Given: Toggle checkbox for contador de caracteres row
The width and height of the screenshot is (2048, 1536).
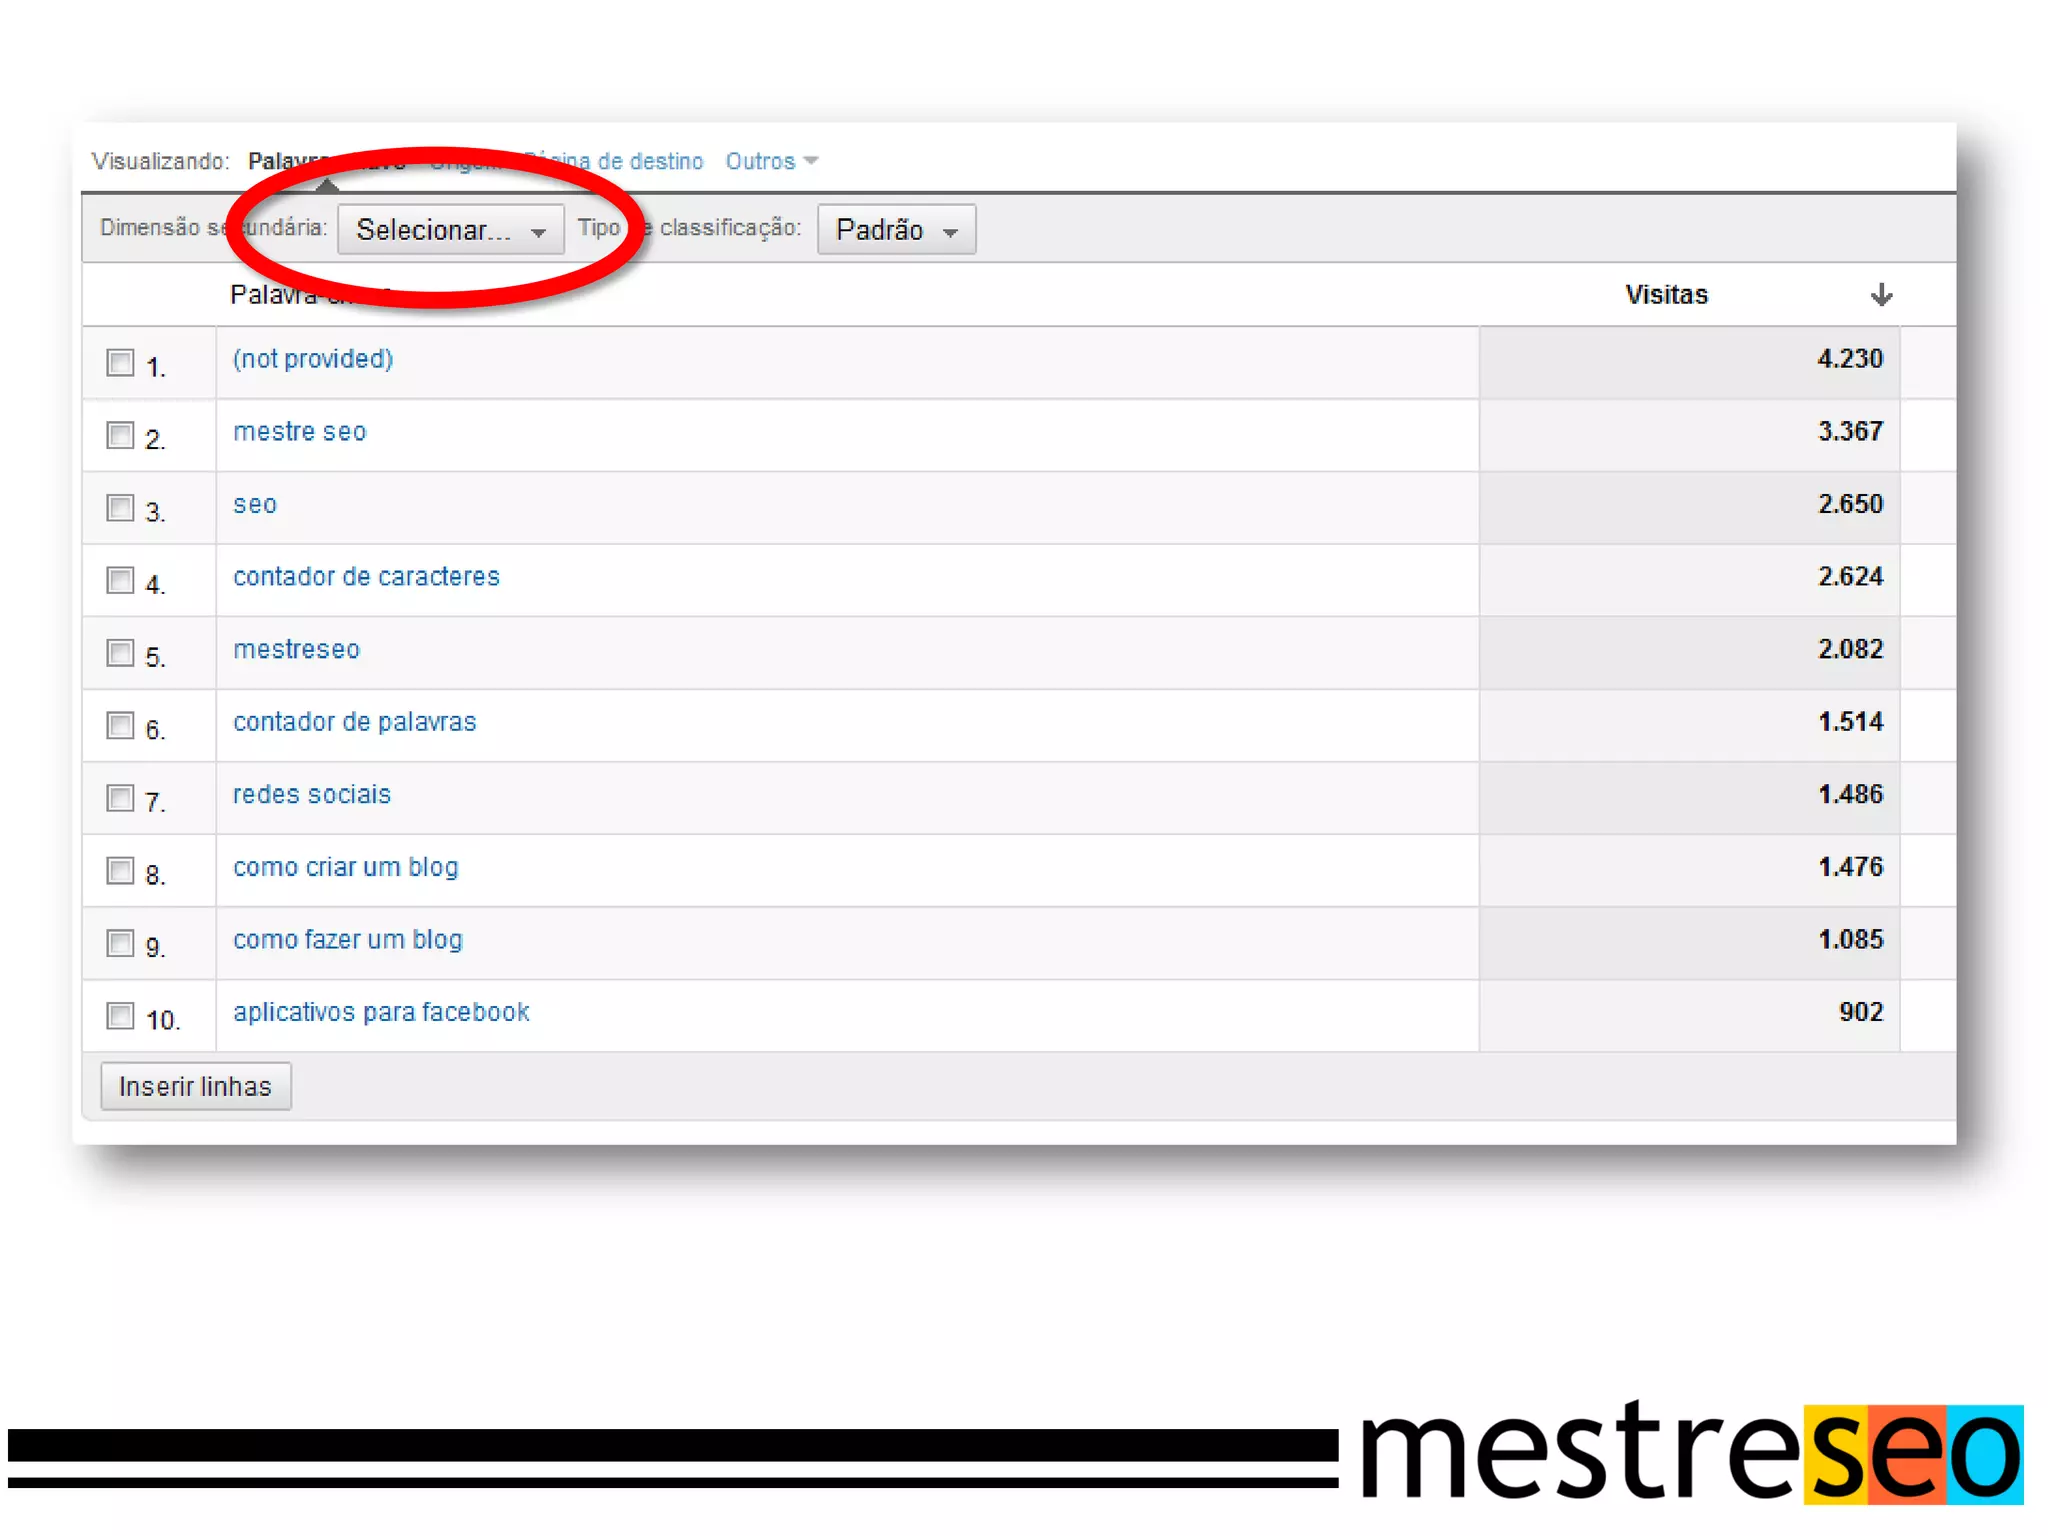Looking at the screenshot, I should pos(120,580).
